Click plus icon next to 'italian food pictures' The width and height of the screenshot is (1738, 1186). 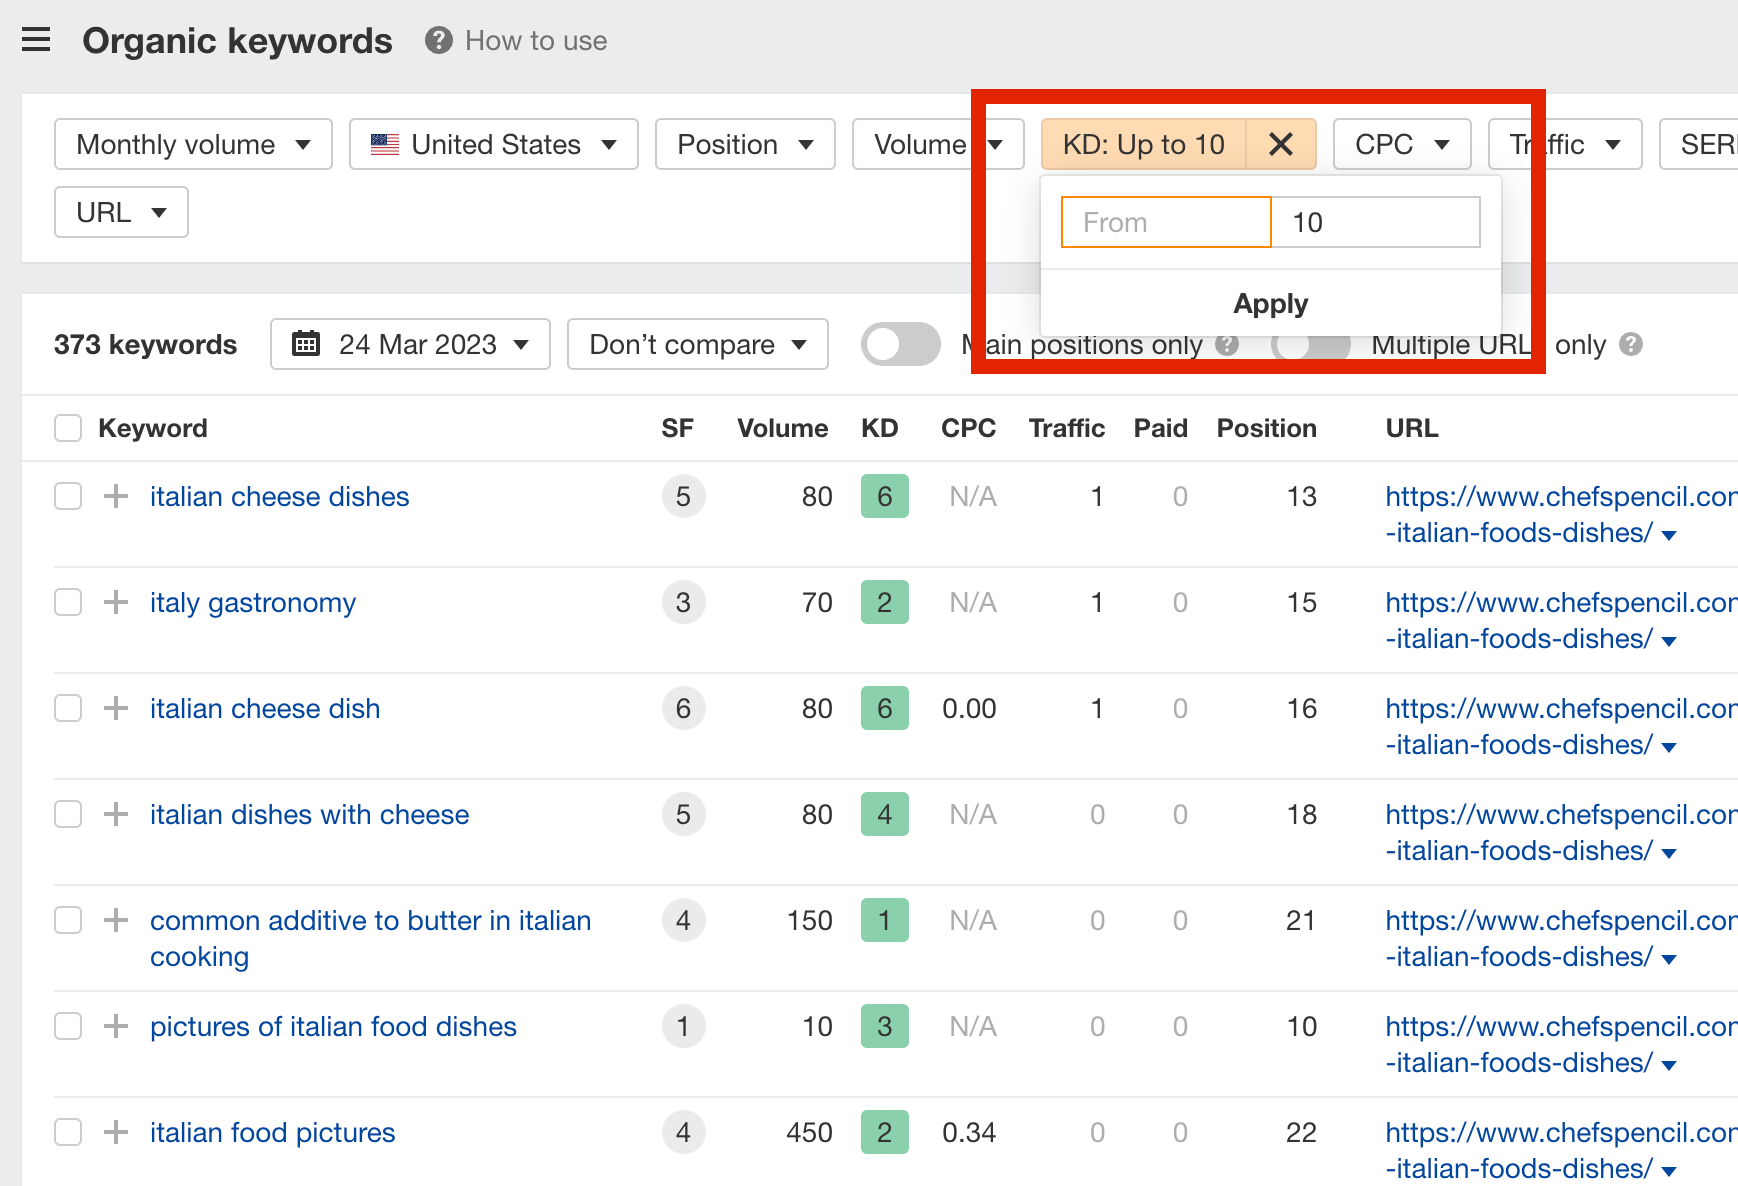116,1132
